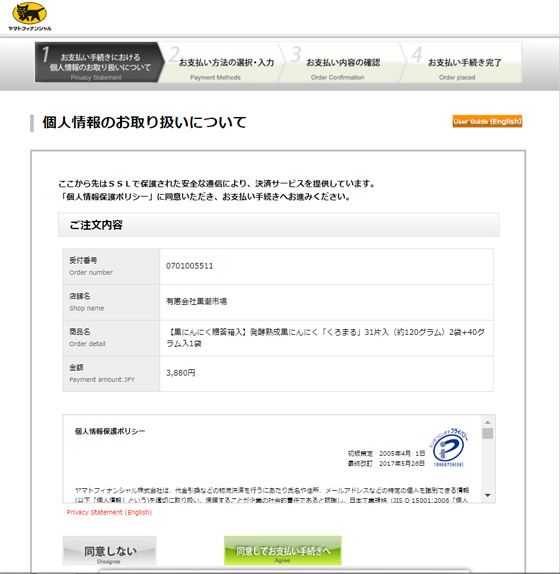560x574 pixels.
Task: Click the Payment amount:JPY label cell
Action: point(111,373)
